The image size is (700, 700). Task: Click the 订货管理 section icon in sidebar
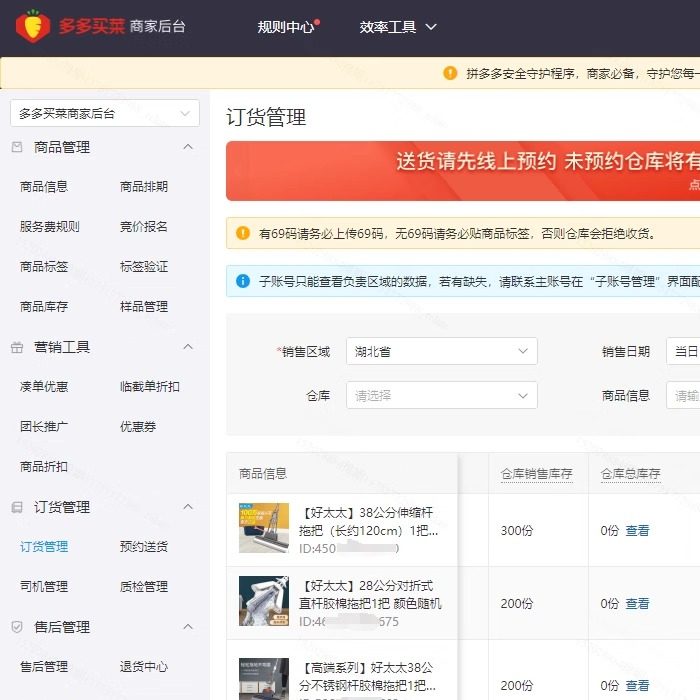(17, 507)
